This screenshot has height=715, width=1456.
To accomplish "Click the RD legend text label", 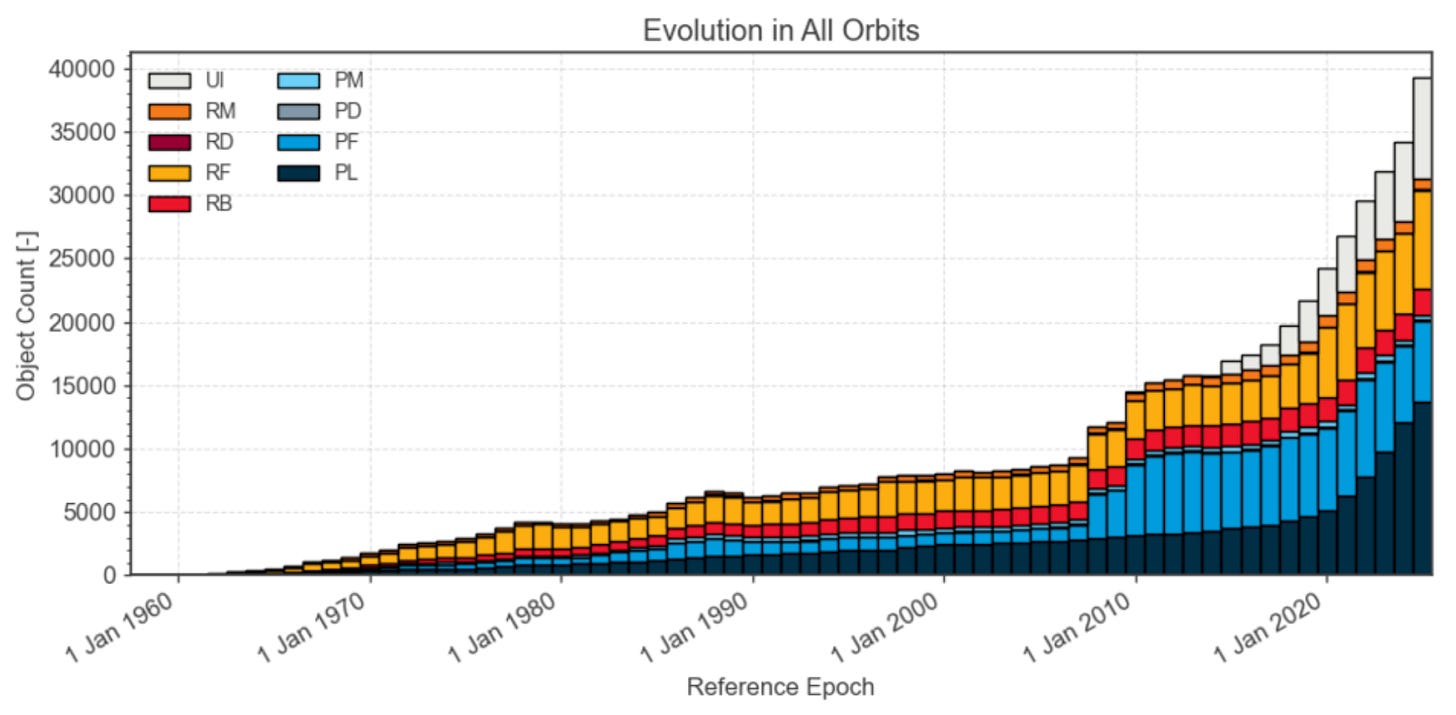I will 218,142.
